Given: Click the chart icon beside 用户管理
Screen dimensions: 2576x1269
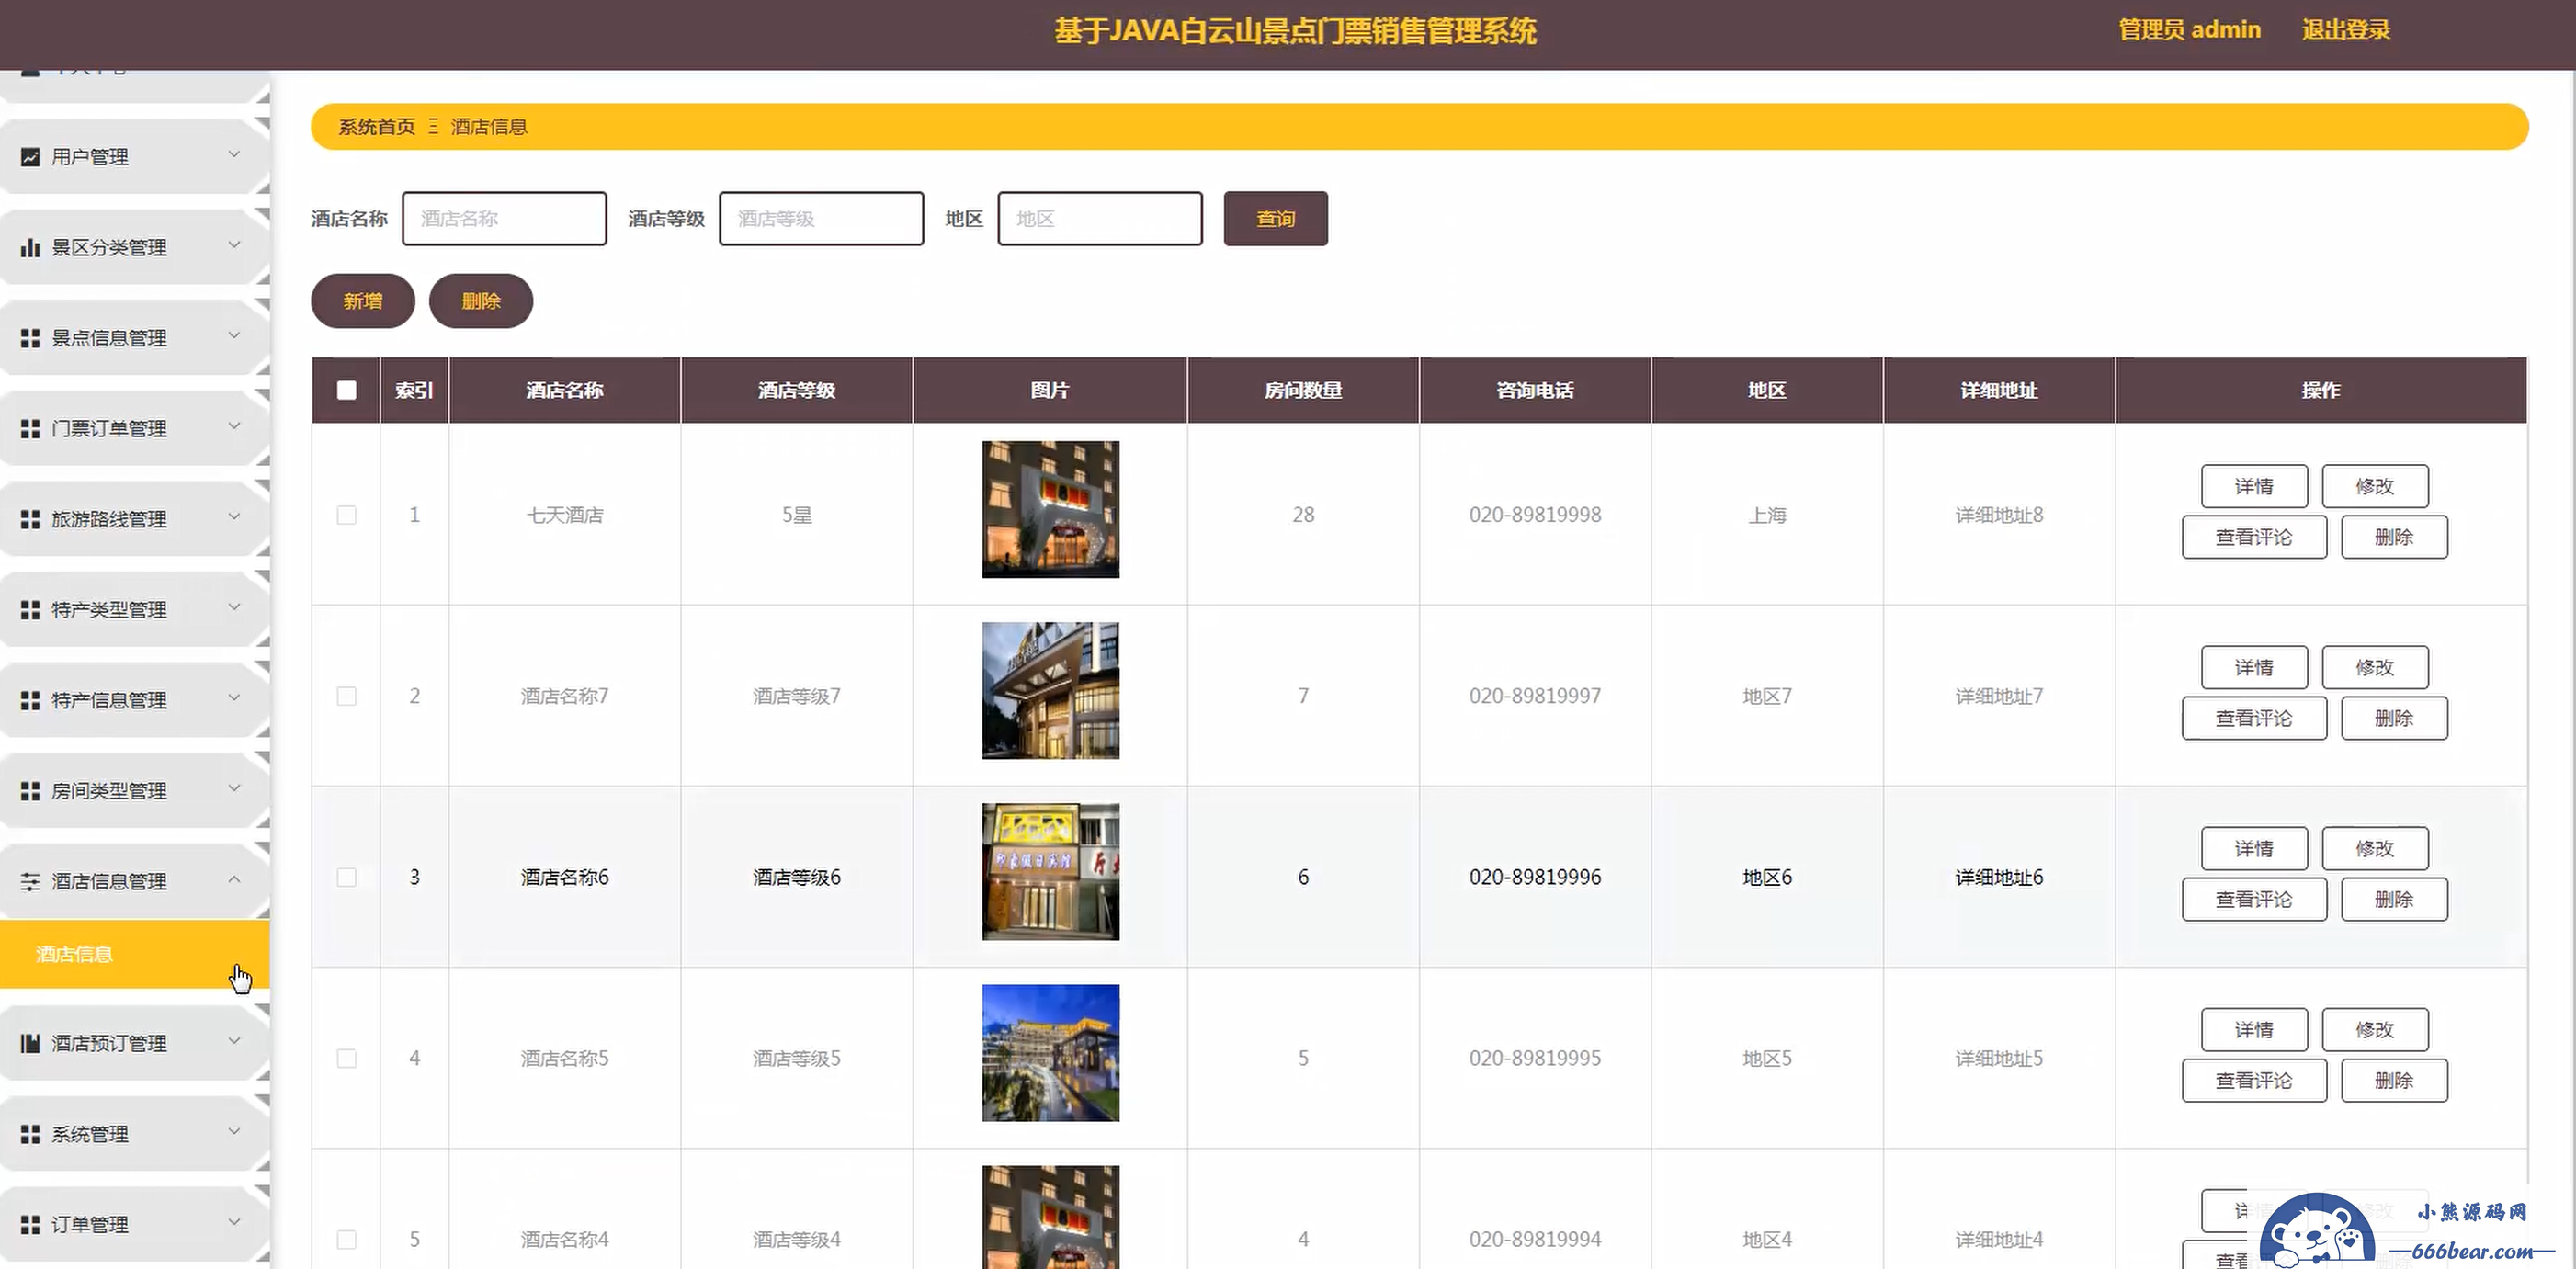Looking at the screenshot, I should (x=31, y=157).
